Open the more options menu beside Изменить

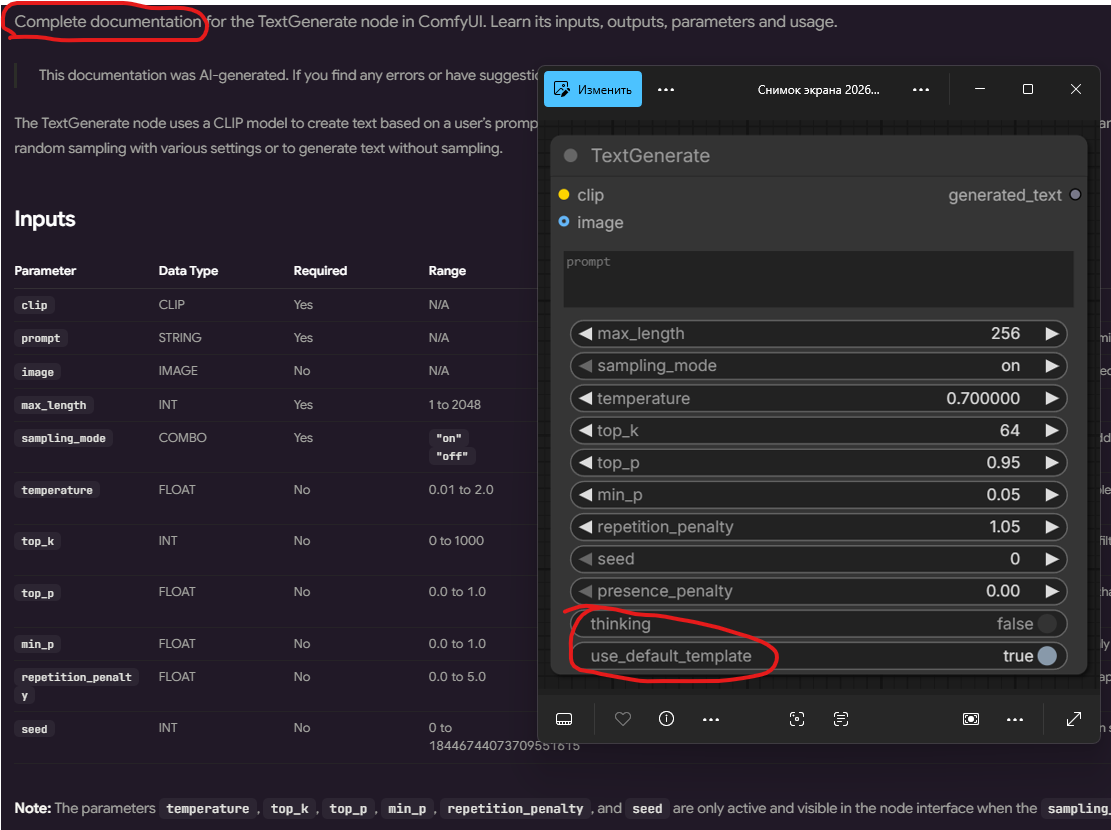[666, 89]
